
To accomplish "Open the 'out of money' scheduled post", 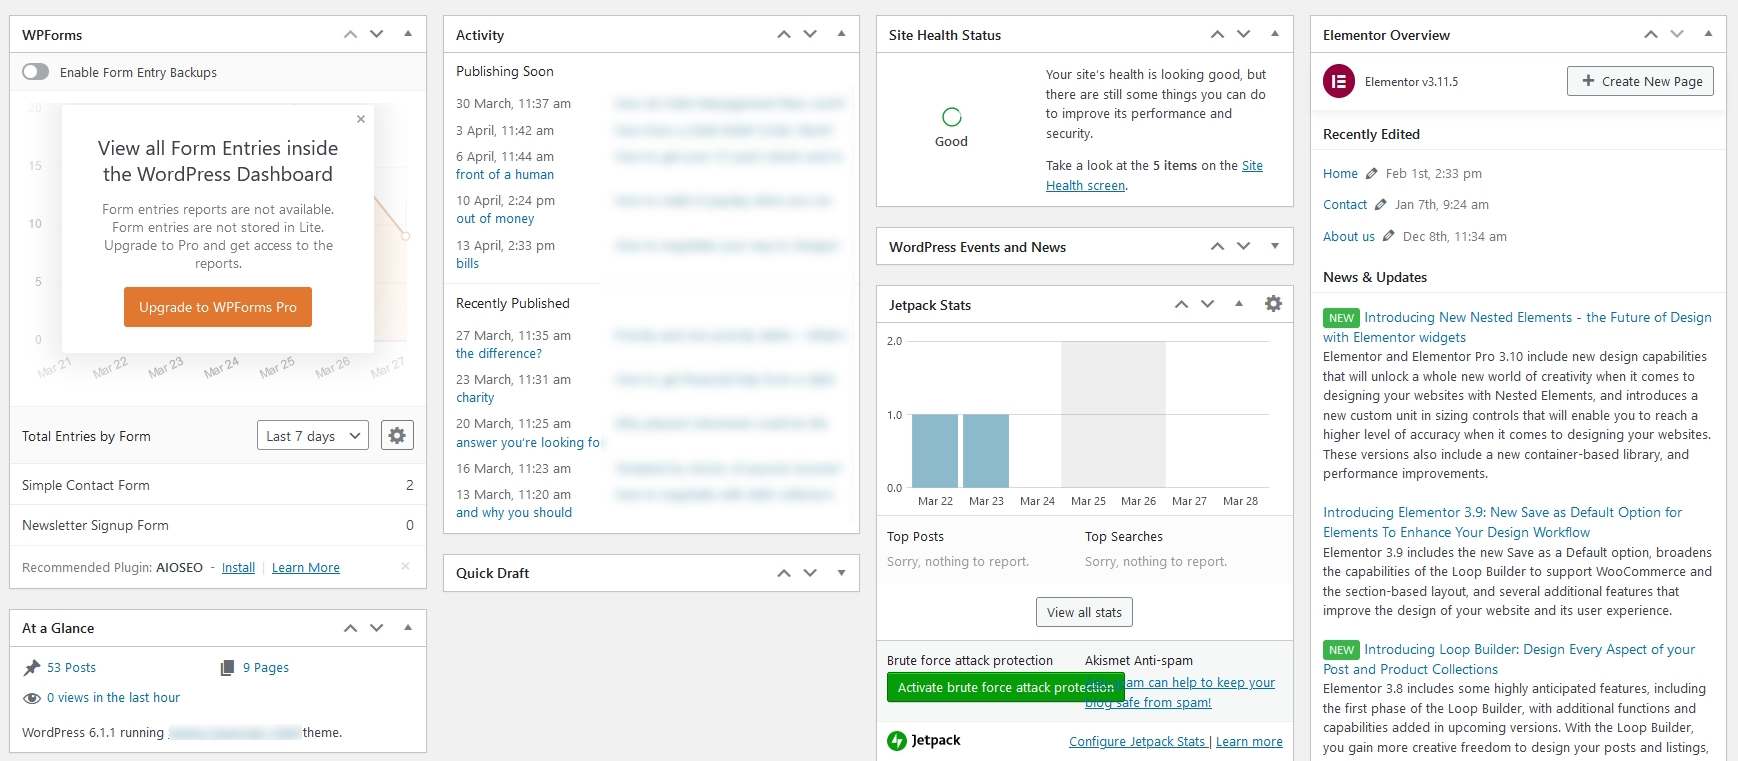I will [495, 219].
